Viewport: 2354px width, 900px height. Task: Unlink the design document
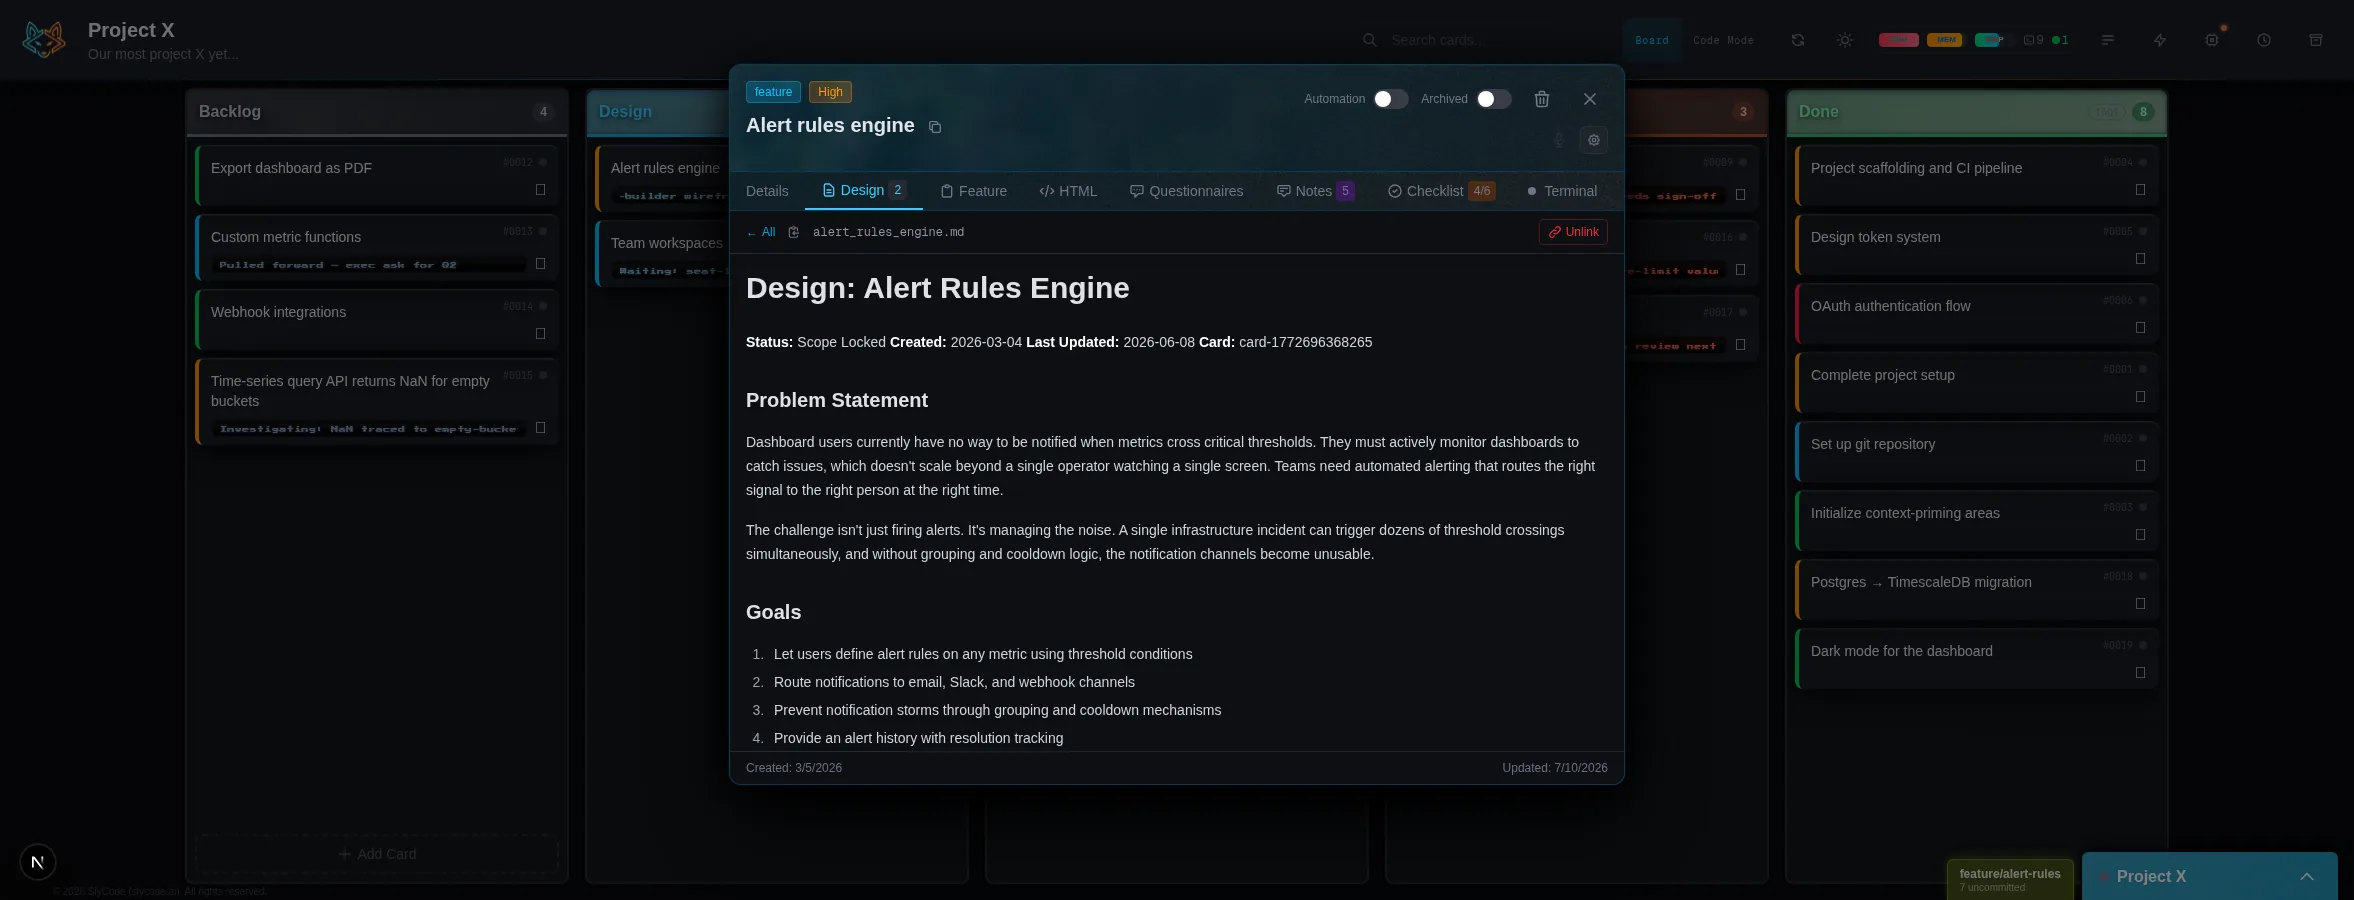point(1573,232)
